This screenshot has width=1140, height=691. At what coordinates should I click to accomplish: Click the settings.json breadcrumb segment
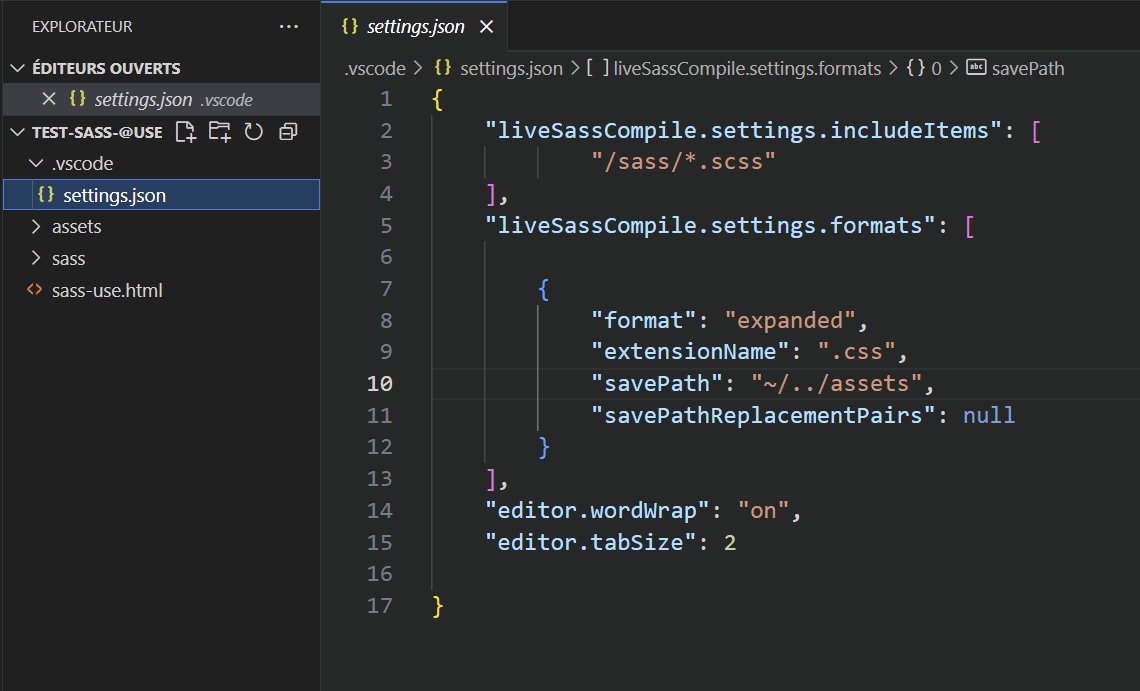pyautogui.click(x=511, y=68)
